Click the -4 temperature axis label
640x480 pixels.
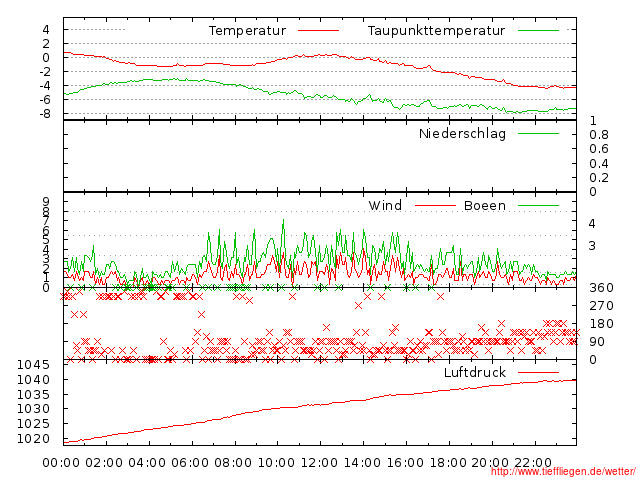click(45, 86)
